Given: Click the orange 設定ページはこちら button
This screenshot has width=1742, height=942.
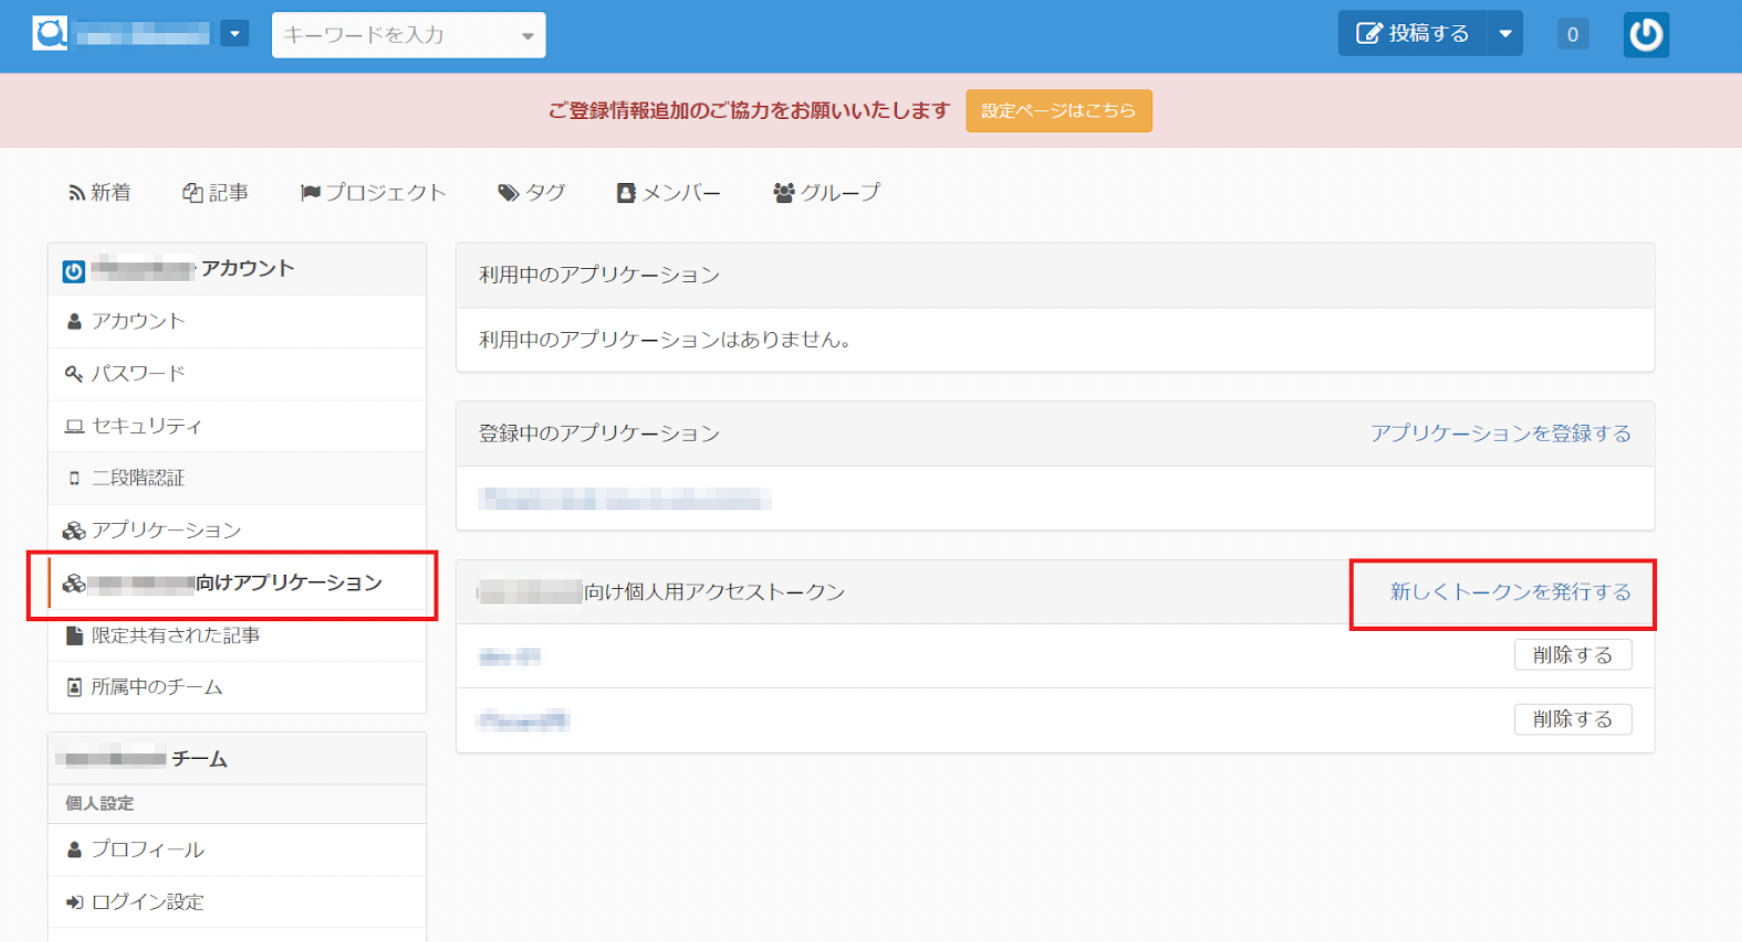Looking at the screenshot, I should tap(1058, 111).
